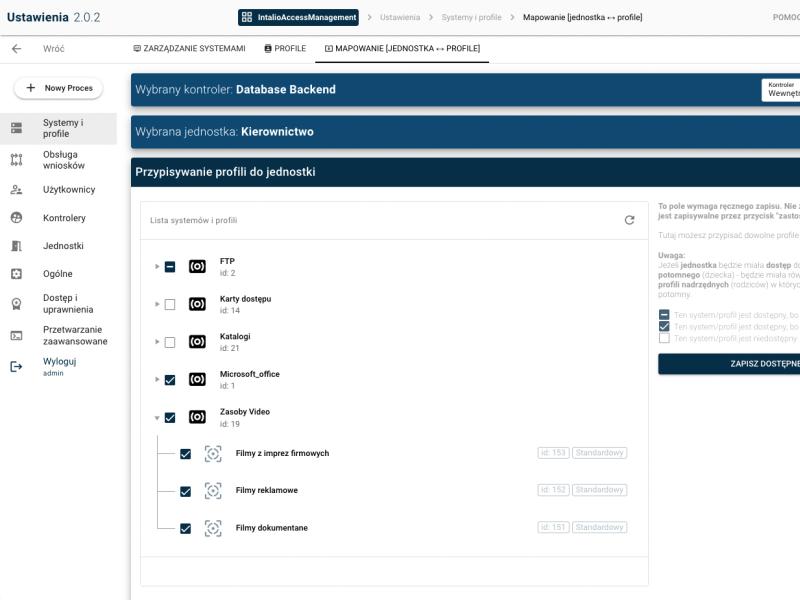Open Obsługa wniosków via its sidebar icon
800x600 pixels.
tap(16, 160)
